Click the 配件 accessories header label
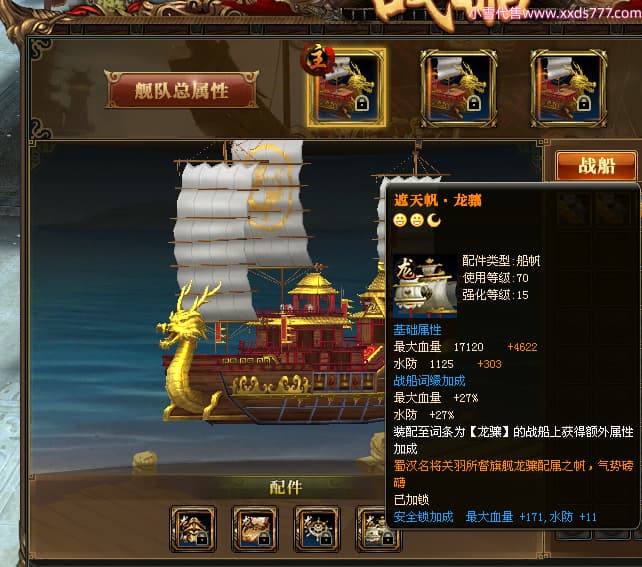This screenshot has width=642, height=567. point(286,488)
